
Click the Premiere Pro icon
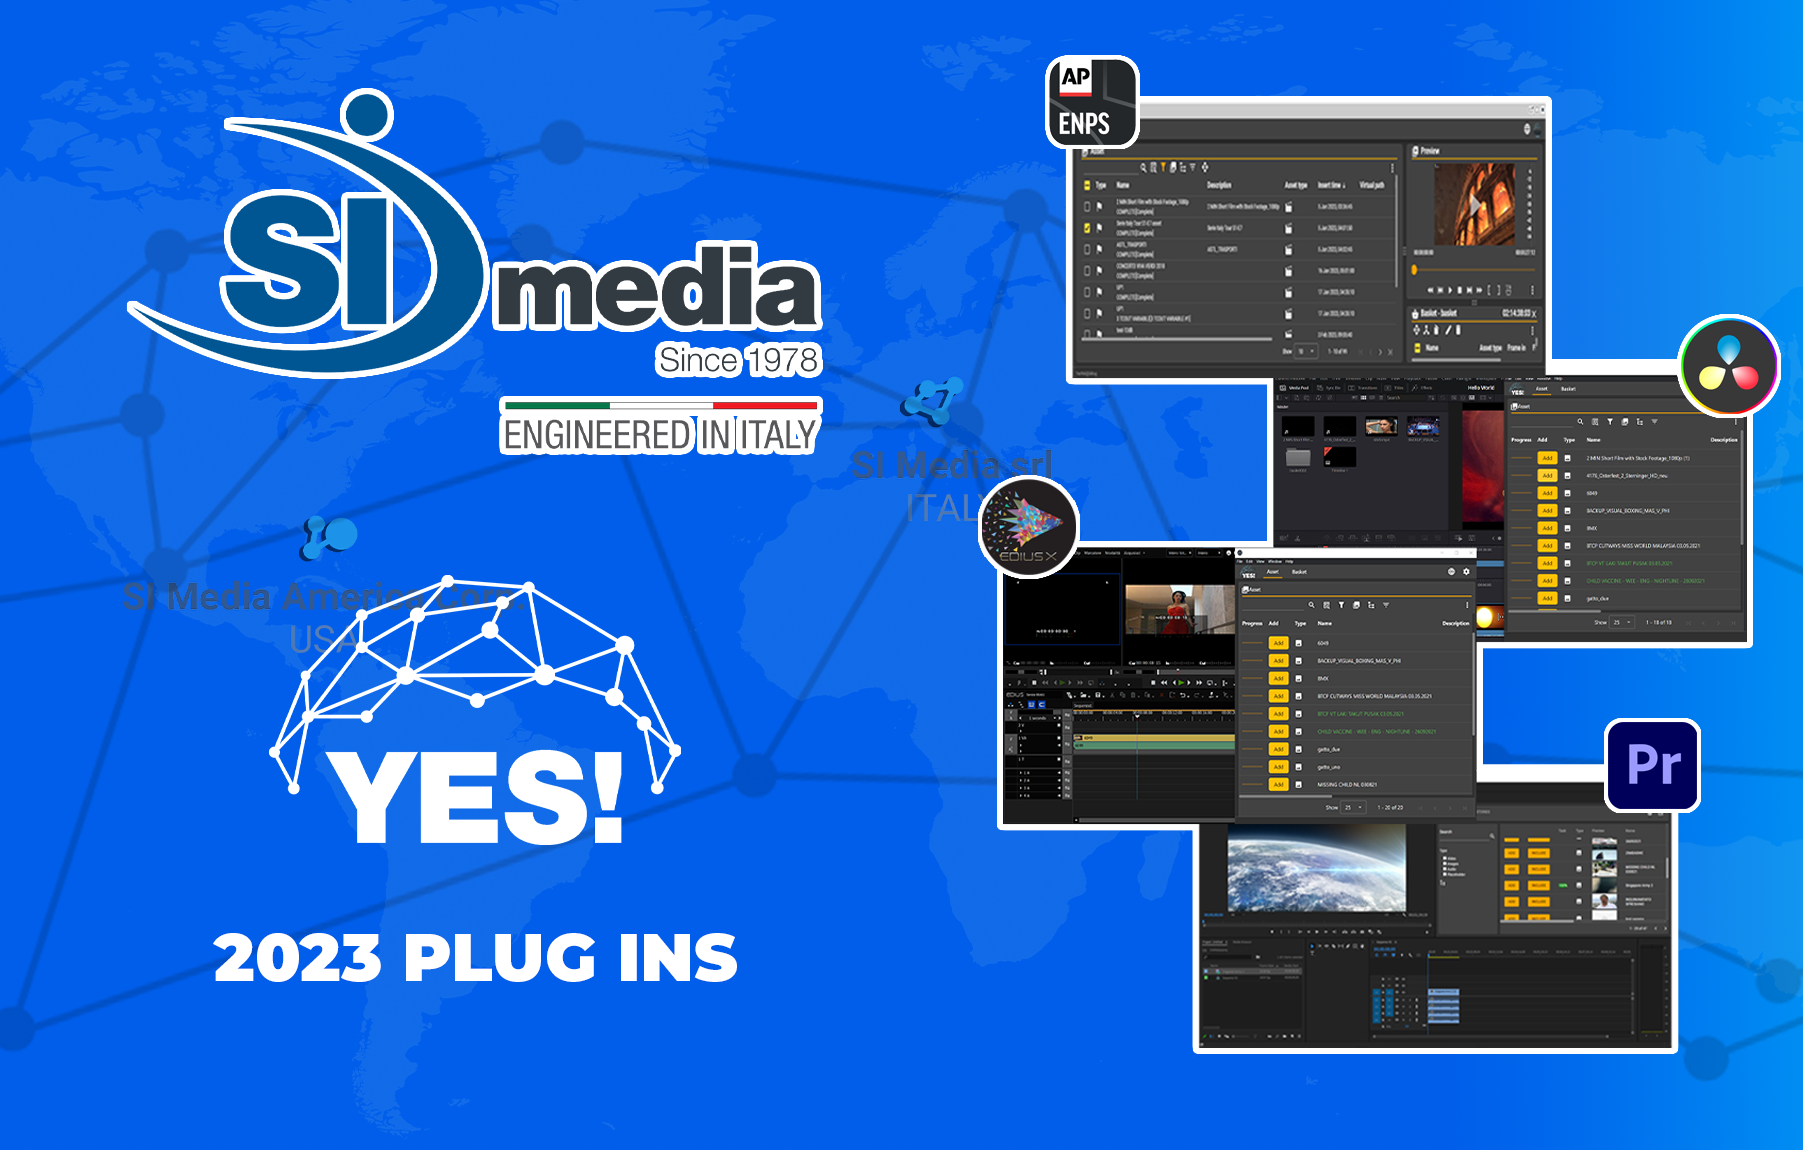1652,767
